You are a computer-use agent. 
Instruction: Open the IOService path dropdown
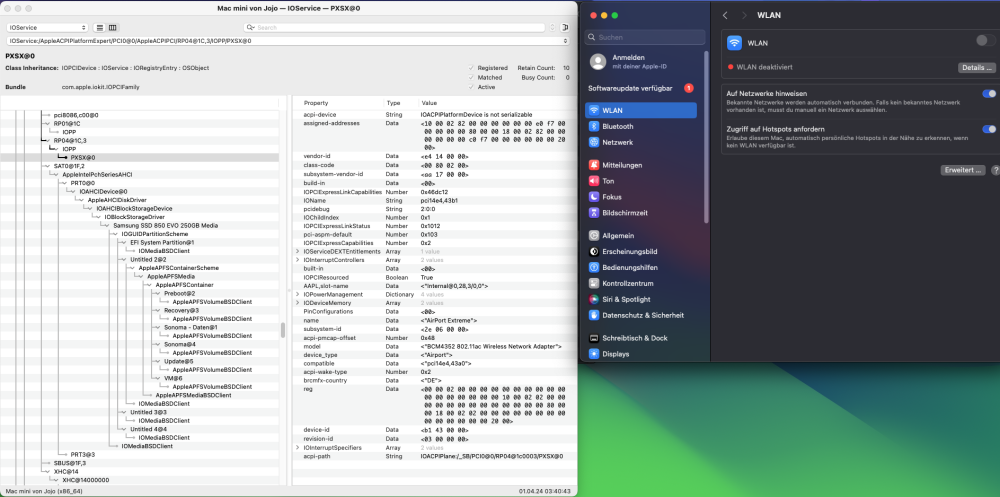coord(288,41)
